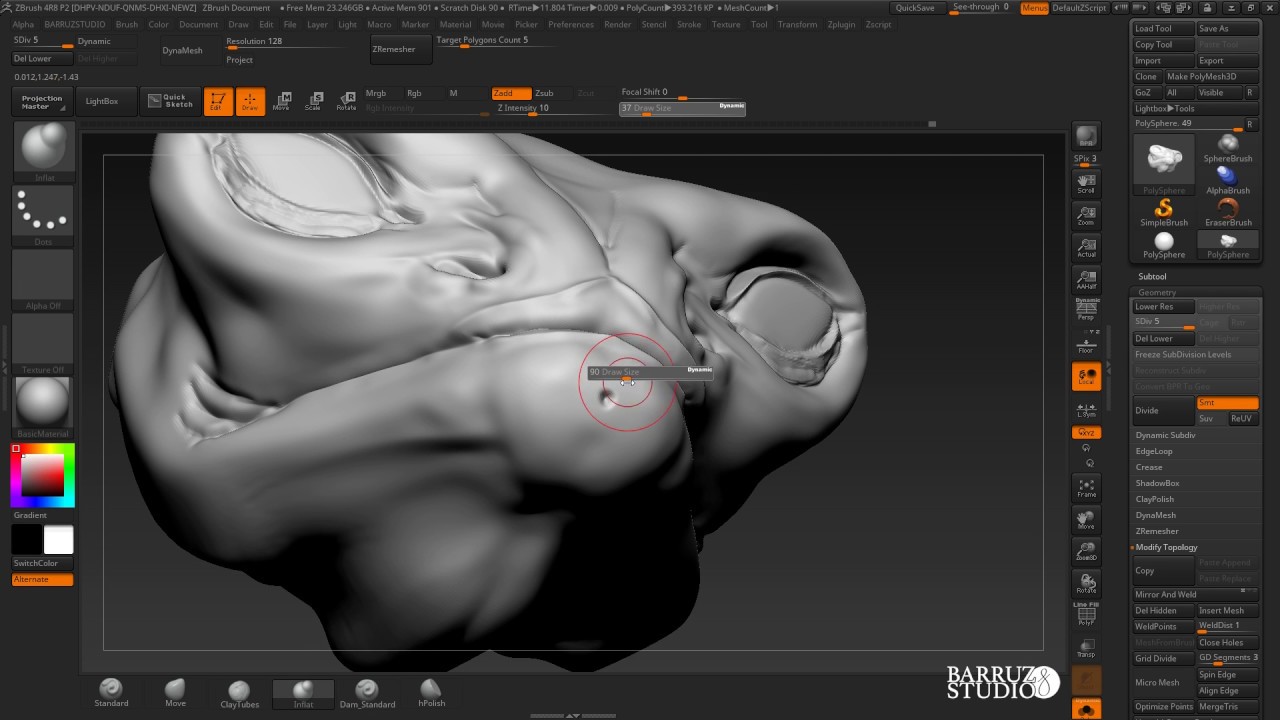Toggle Smt option next to Divide

click(x=1227, y=402)
